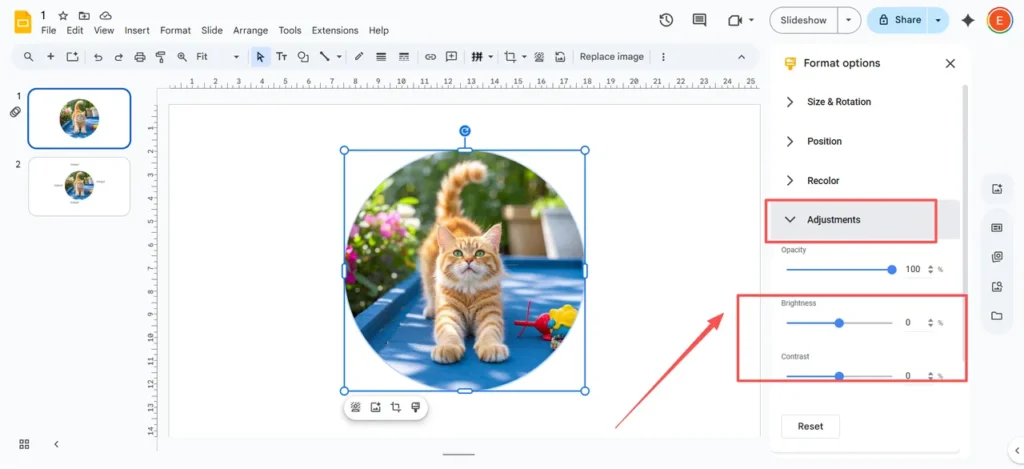Select slide 2 thumbnail
This screenshot has width=1024, height=469.
79,186
